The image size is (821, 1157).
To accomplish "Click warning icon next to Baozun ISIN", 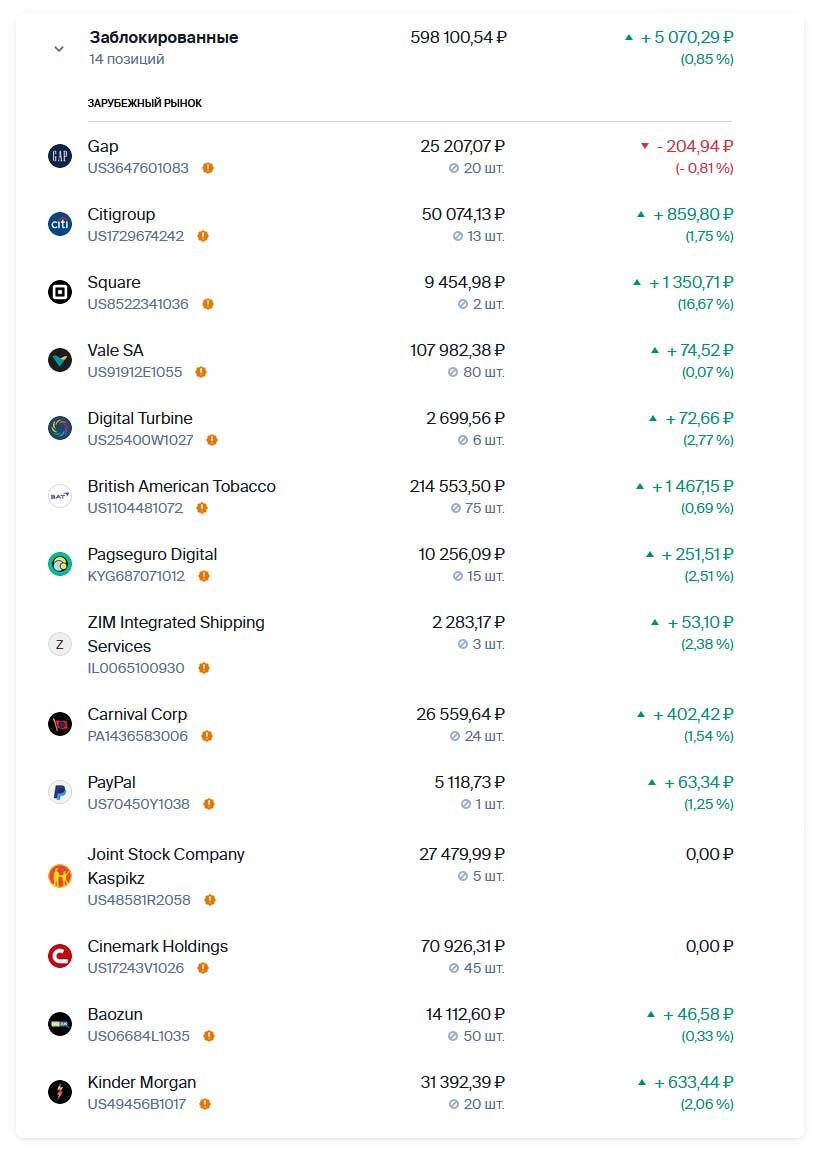I will (x=209, y=1036).
